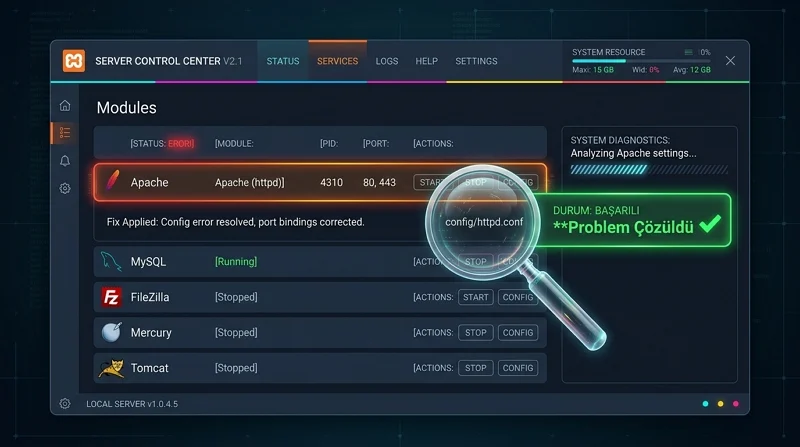Click the orange Server Control Center logo
Image resolution: width=800 pixels, height=447 pixels.
point(74,61)
